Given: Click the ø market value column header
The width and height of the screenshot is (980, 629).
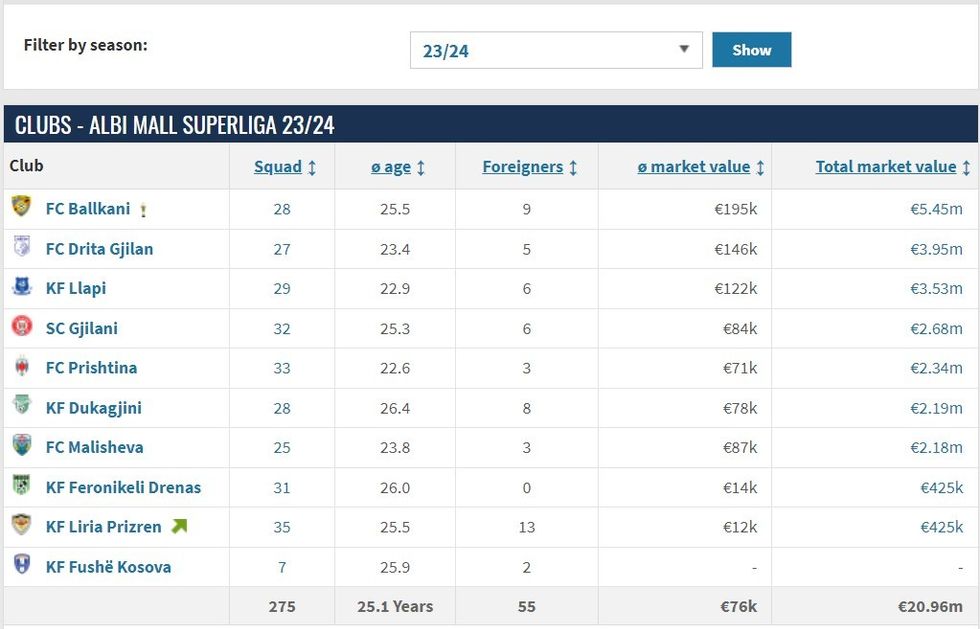Looking at the screenshot, I should point(690,167).
